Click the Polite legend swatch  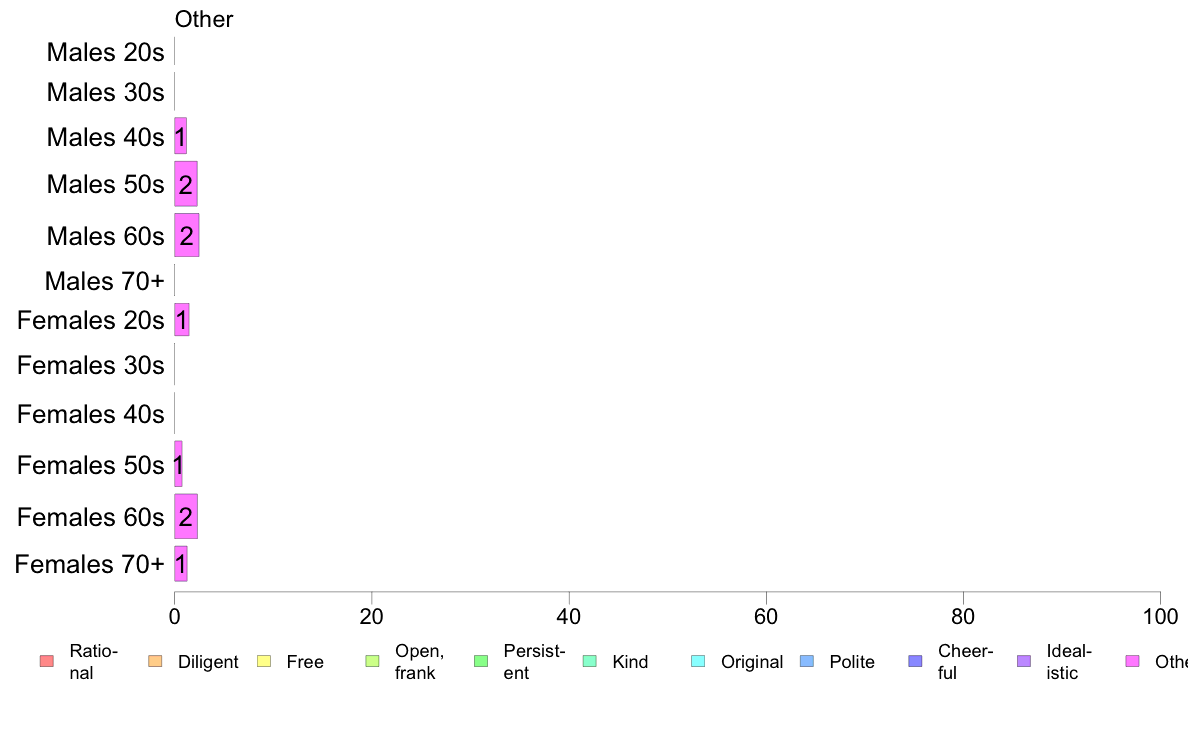(x=807, y=662)
